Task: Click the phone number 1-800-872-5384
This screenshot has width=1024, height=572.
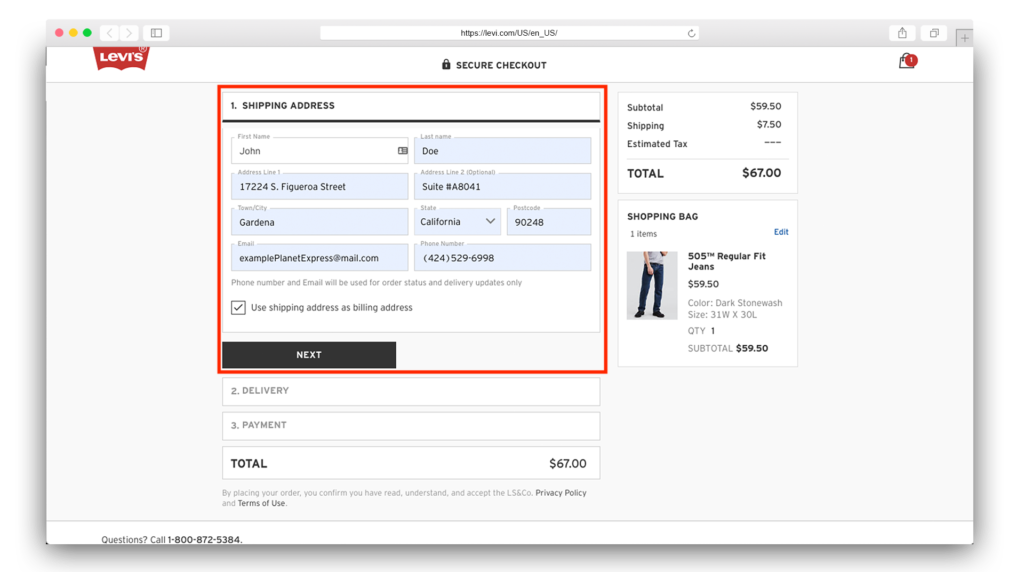Action: [204, 539]
